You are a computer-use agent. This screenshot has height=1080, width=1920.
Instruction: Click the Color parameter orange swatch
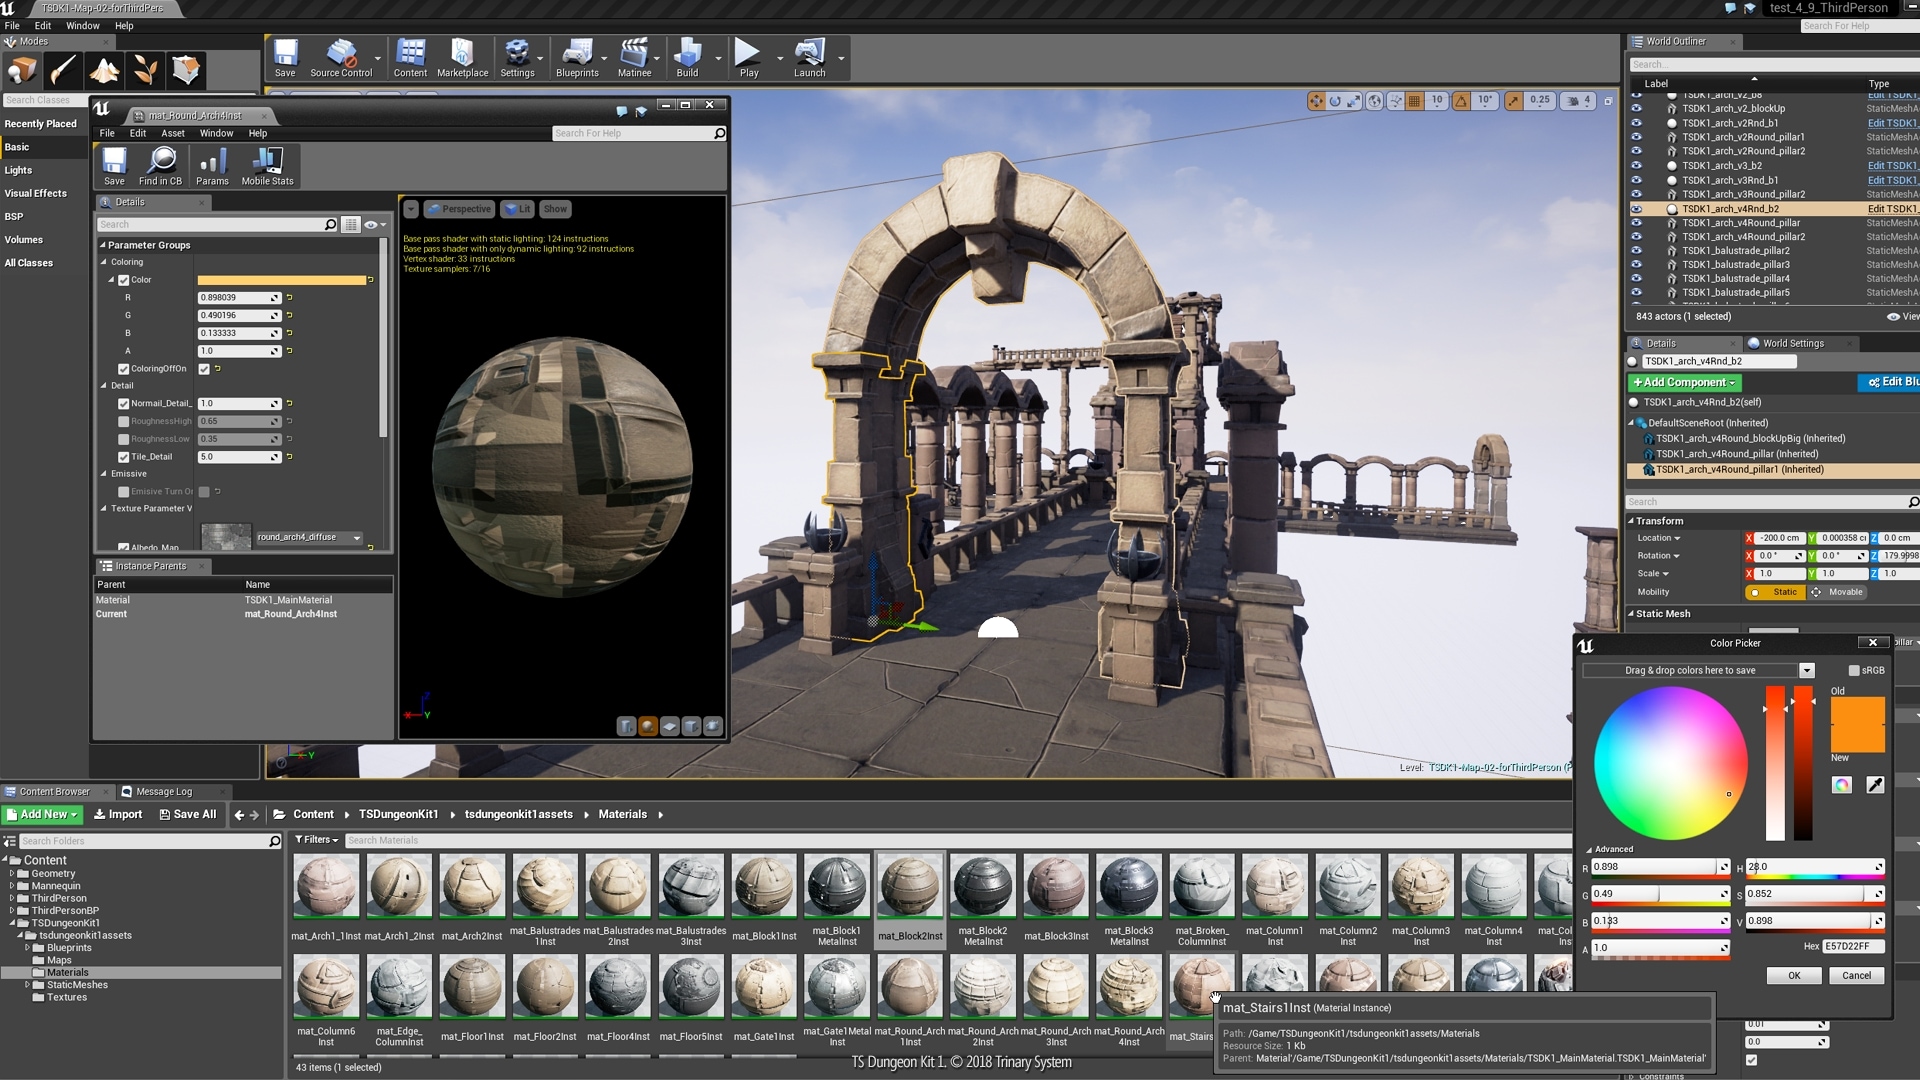tap(281, 280)
